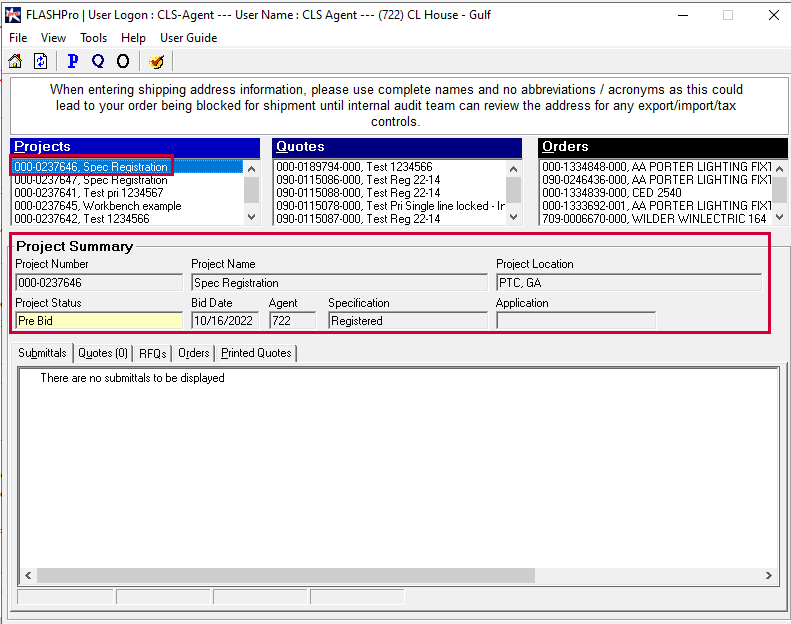
Task: Click the blue P Projects toolbar icon
Action: coord(72,61)
